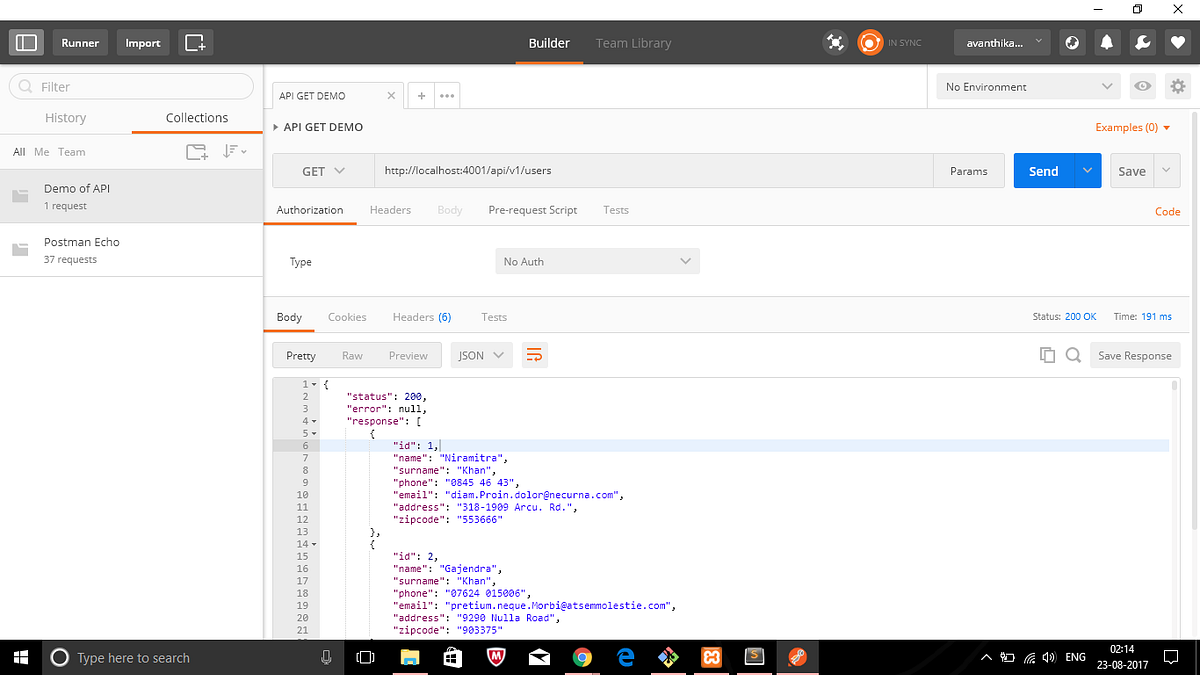The image size is (1200, 675).
Task: Open the No Environment dropdown
Action: click(1027, 87)
